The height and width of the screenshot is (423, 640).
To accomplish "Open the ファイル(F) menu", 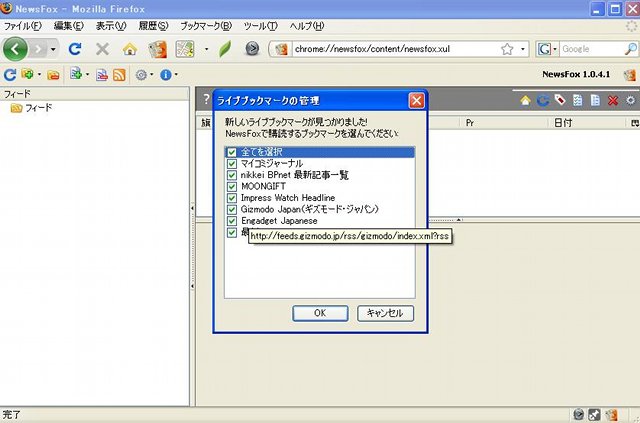I will (22, 26).
